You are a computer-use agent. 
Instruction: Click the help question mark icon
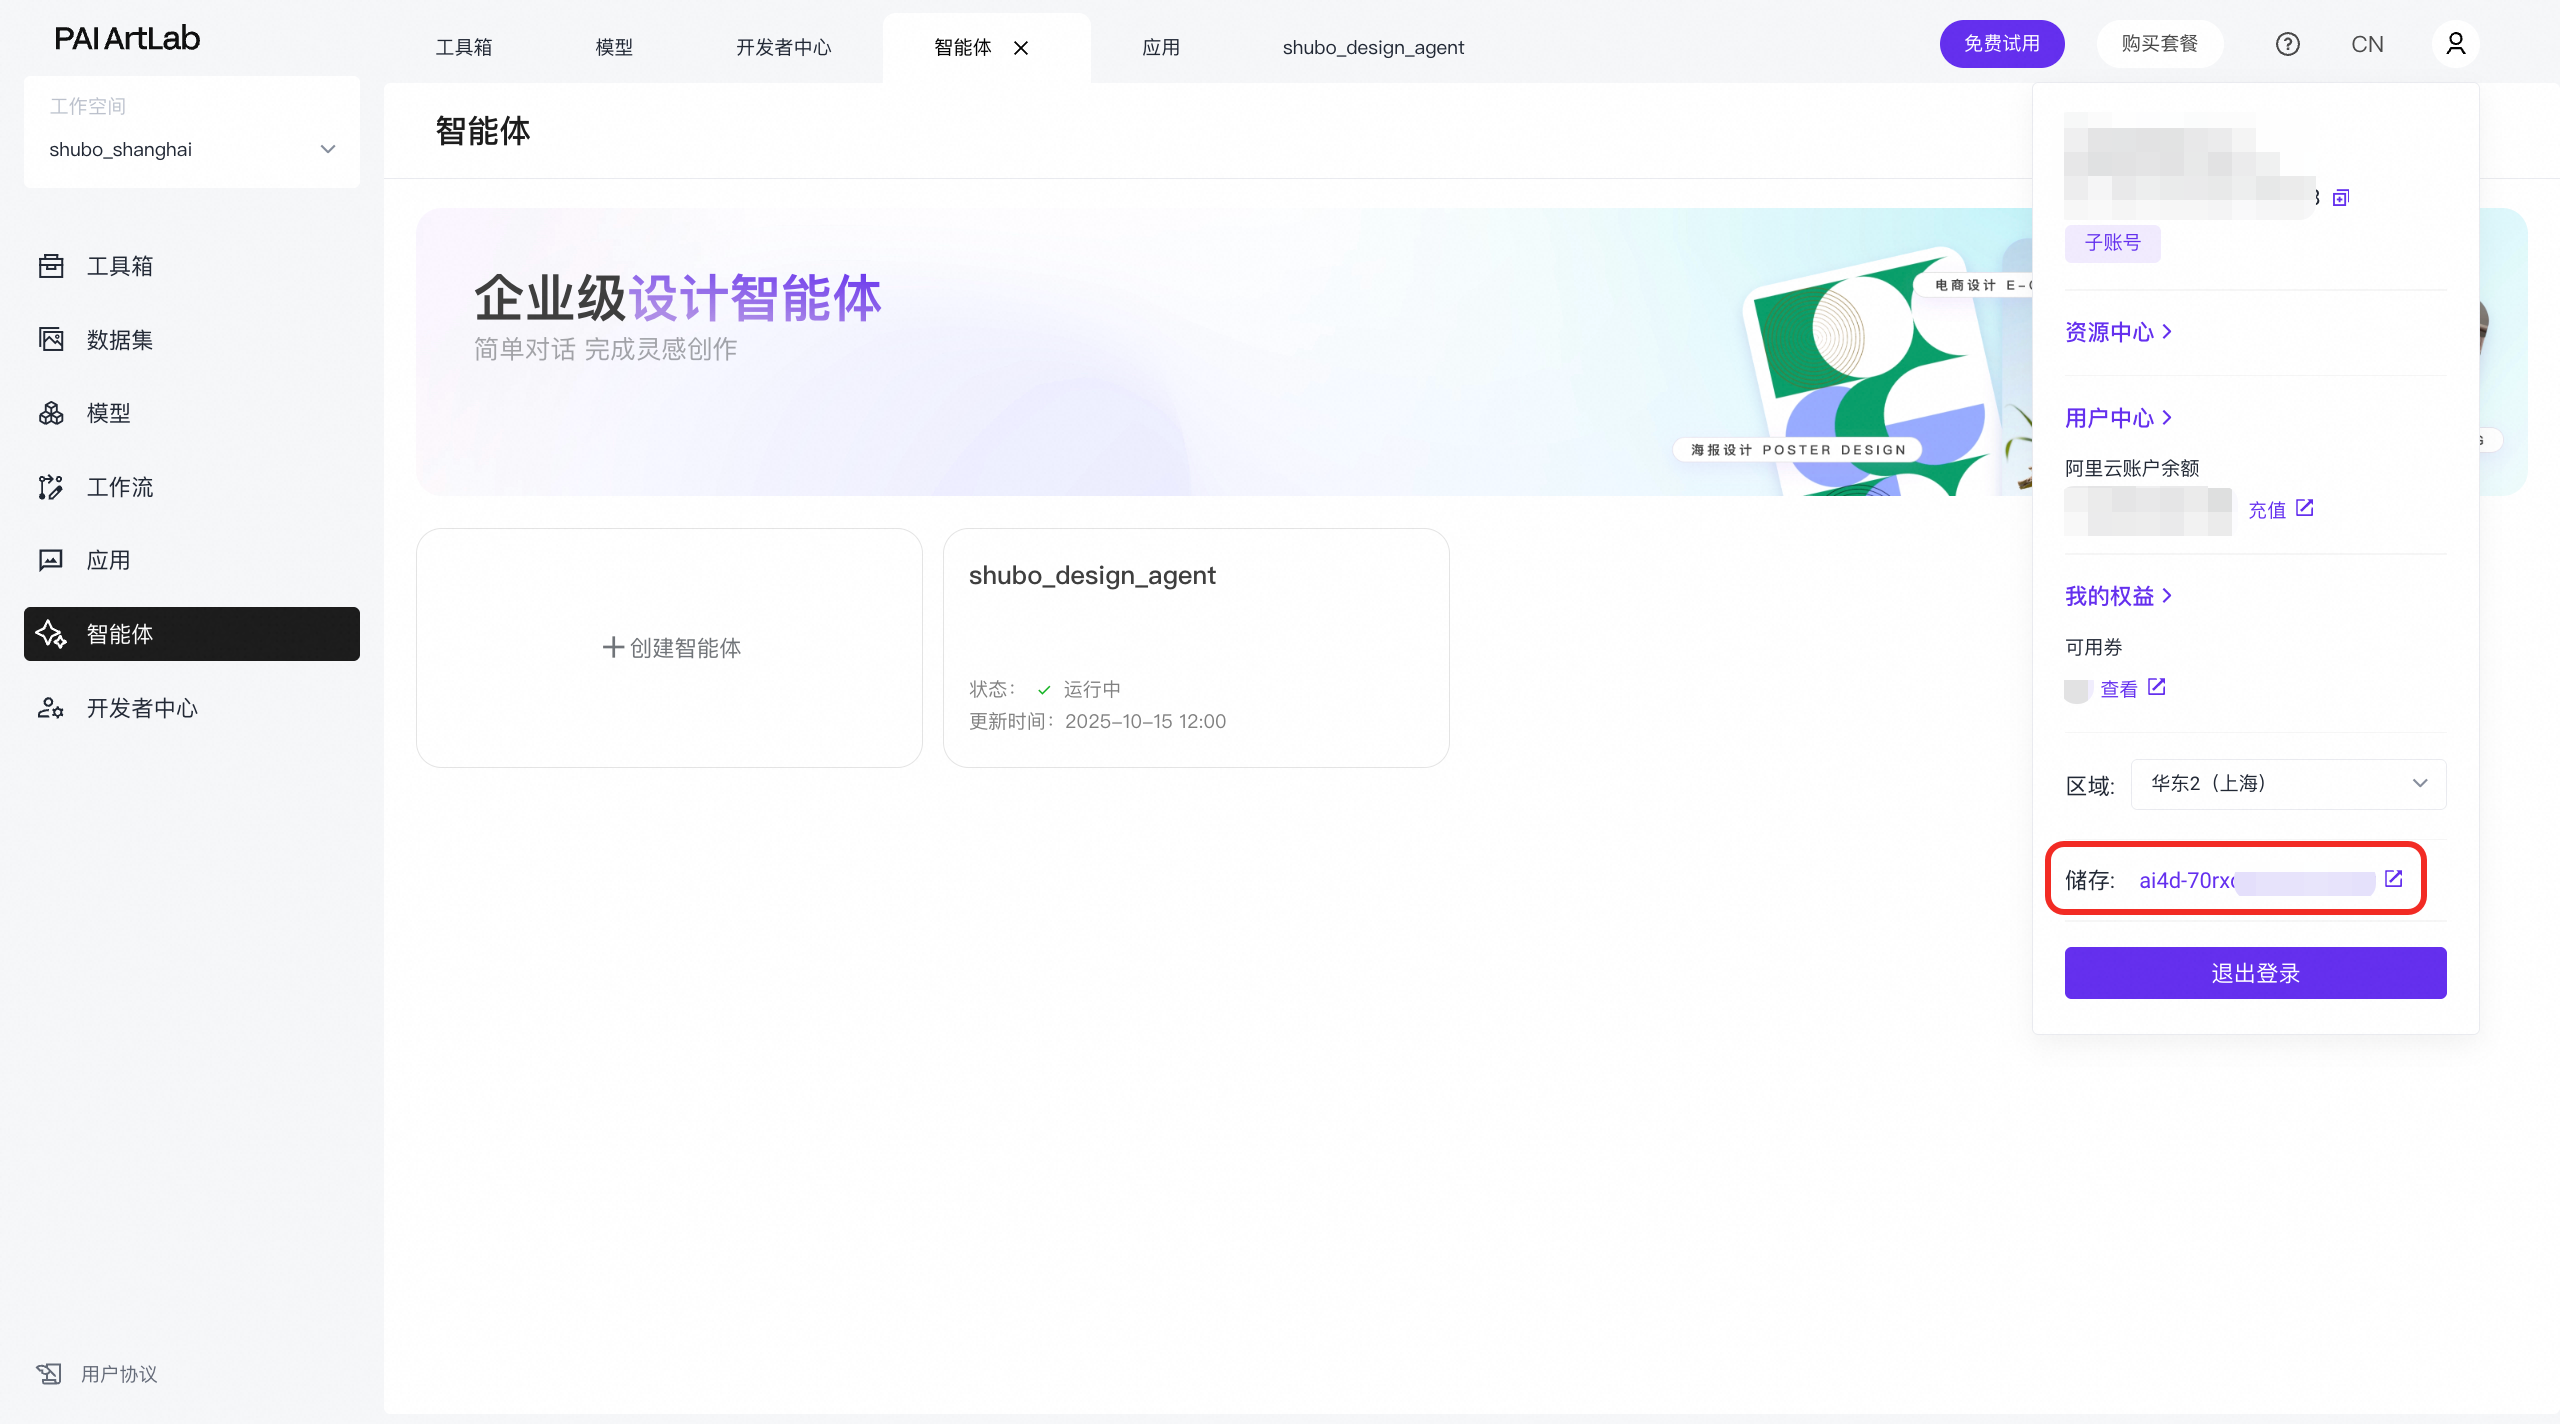[x=2287, y=44]
